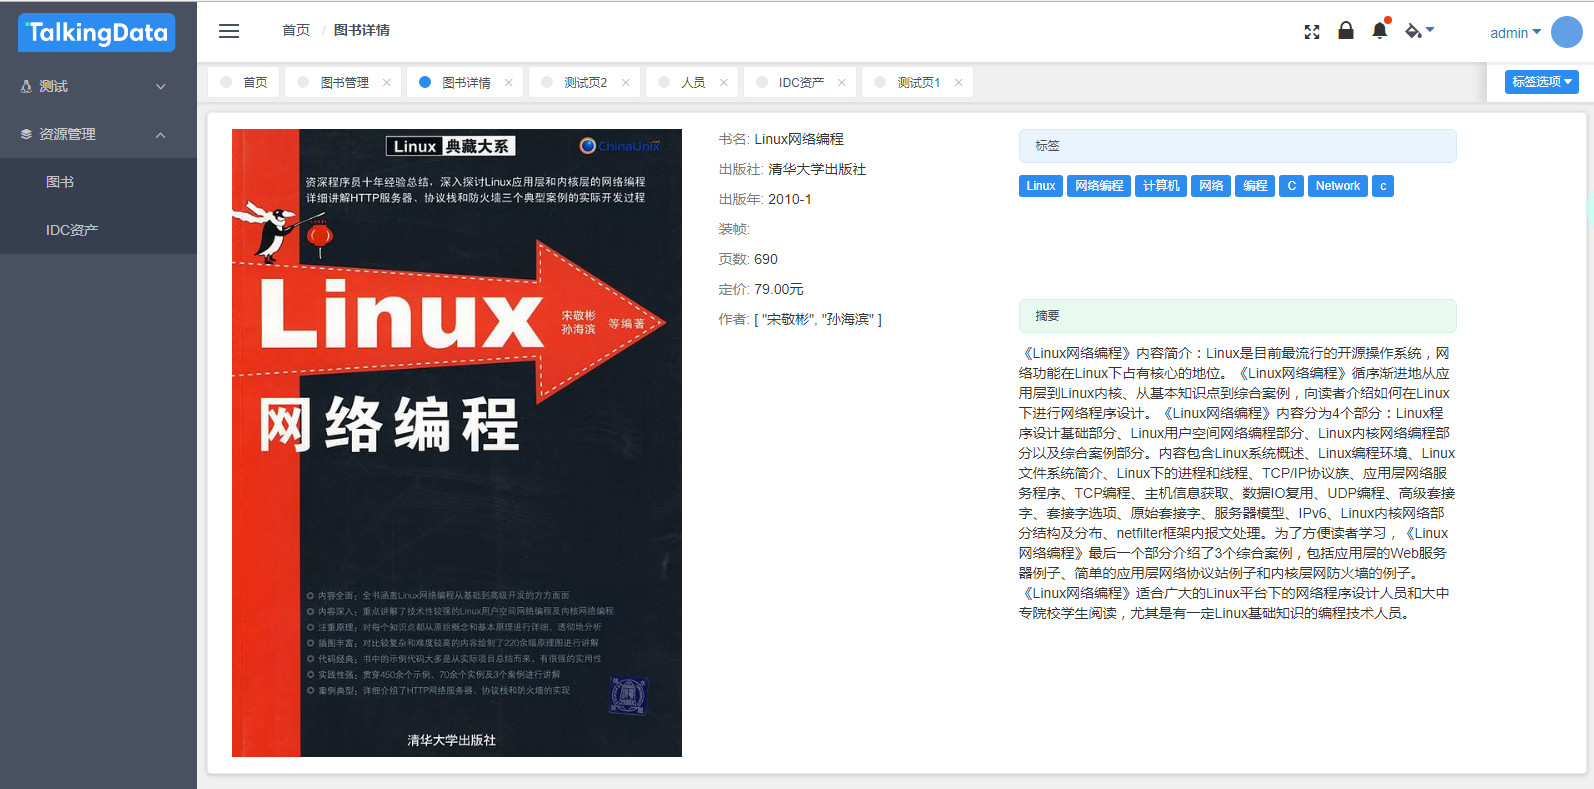Toggle the sidebar with the hamburger icon
The width and height of the screenshot is (1594, 789).
coord(229,31)
